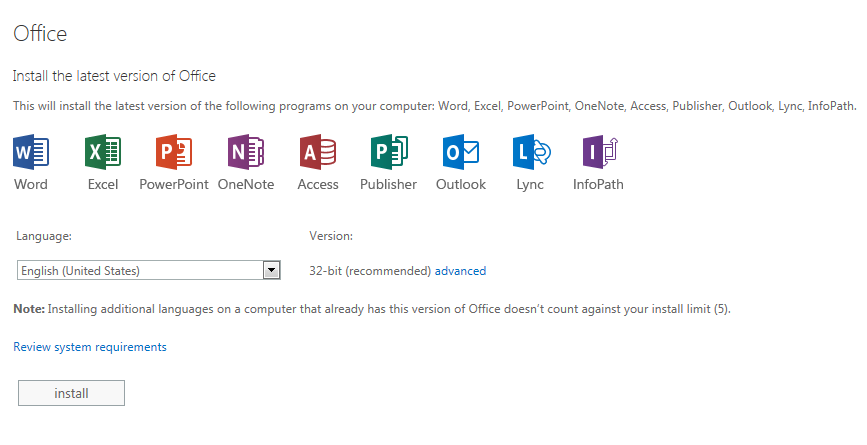Click the 'Language:' label
The width and height of the screenshot is (867, 445).
[x=44, y=236]
